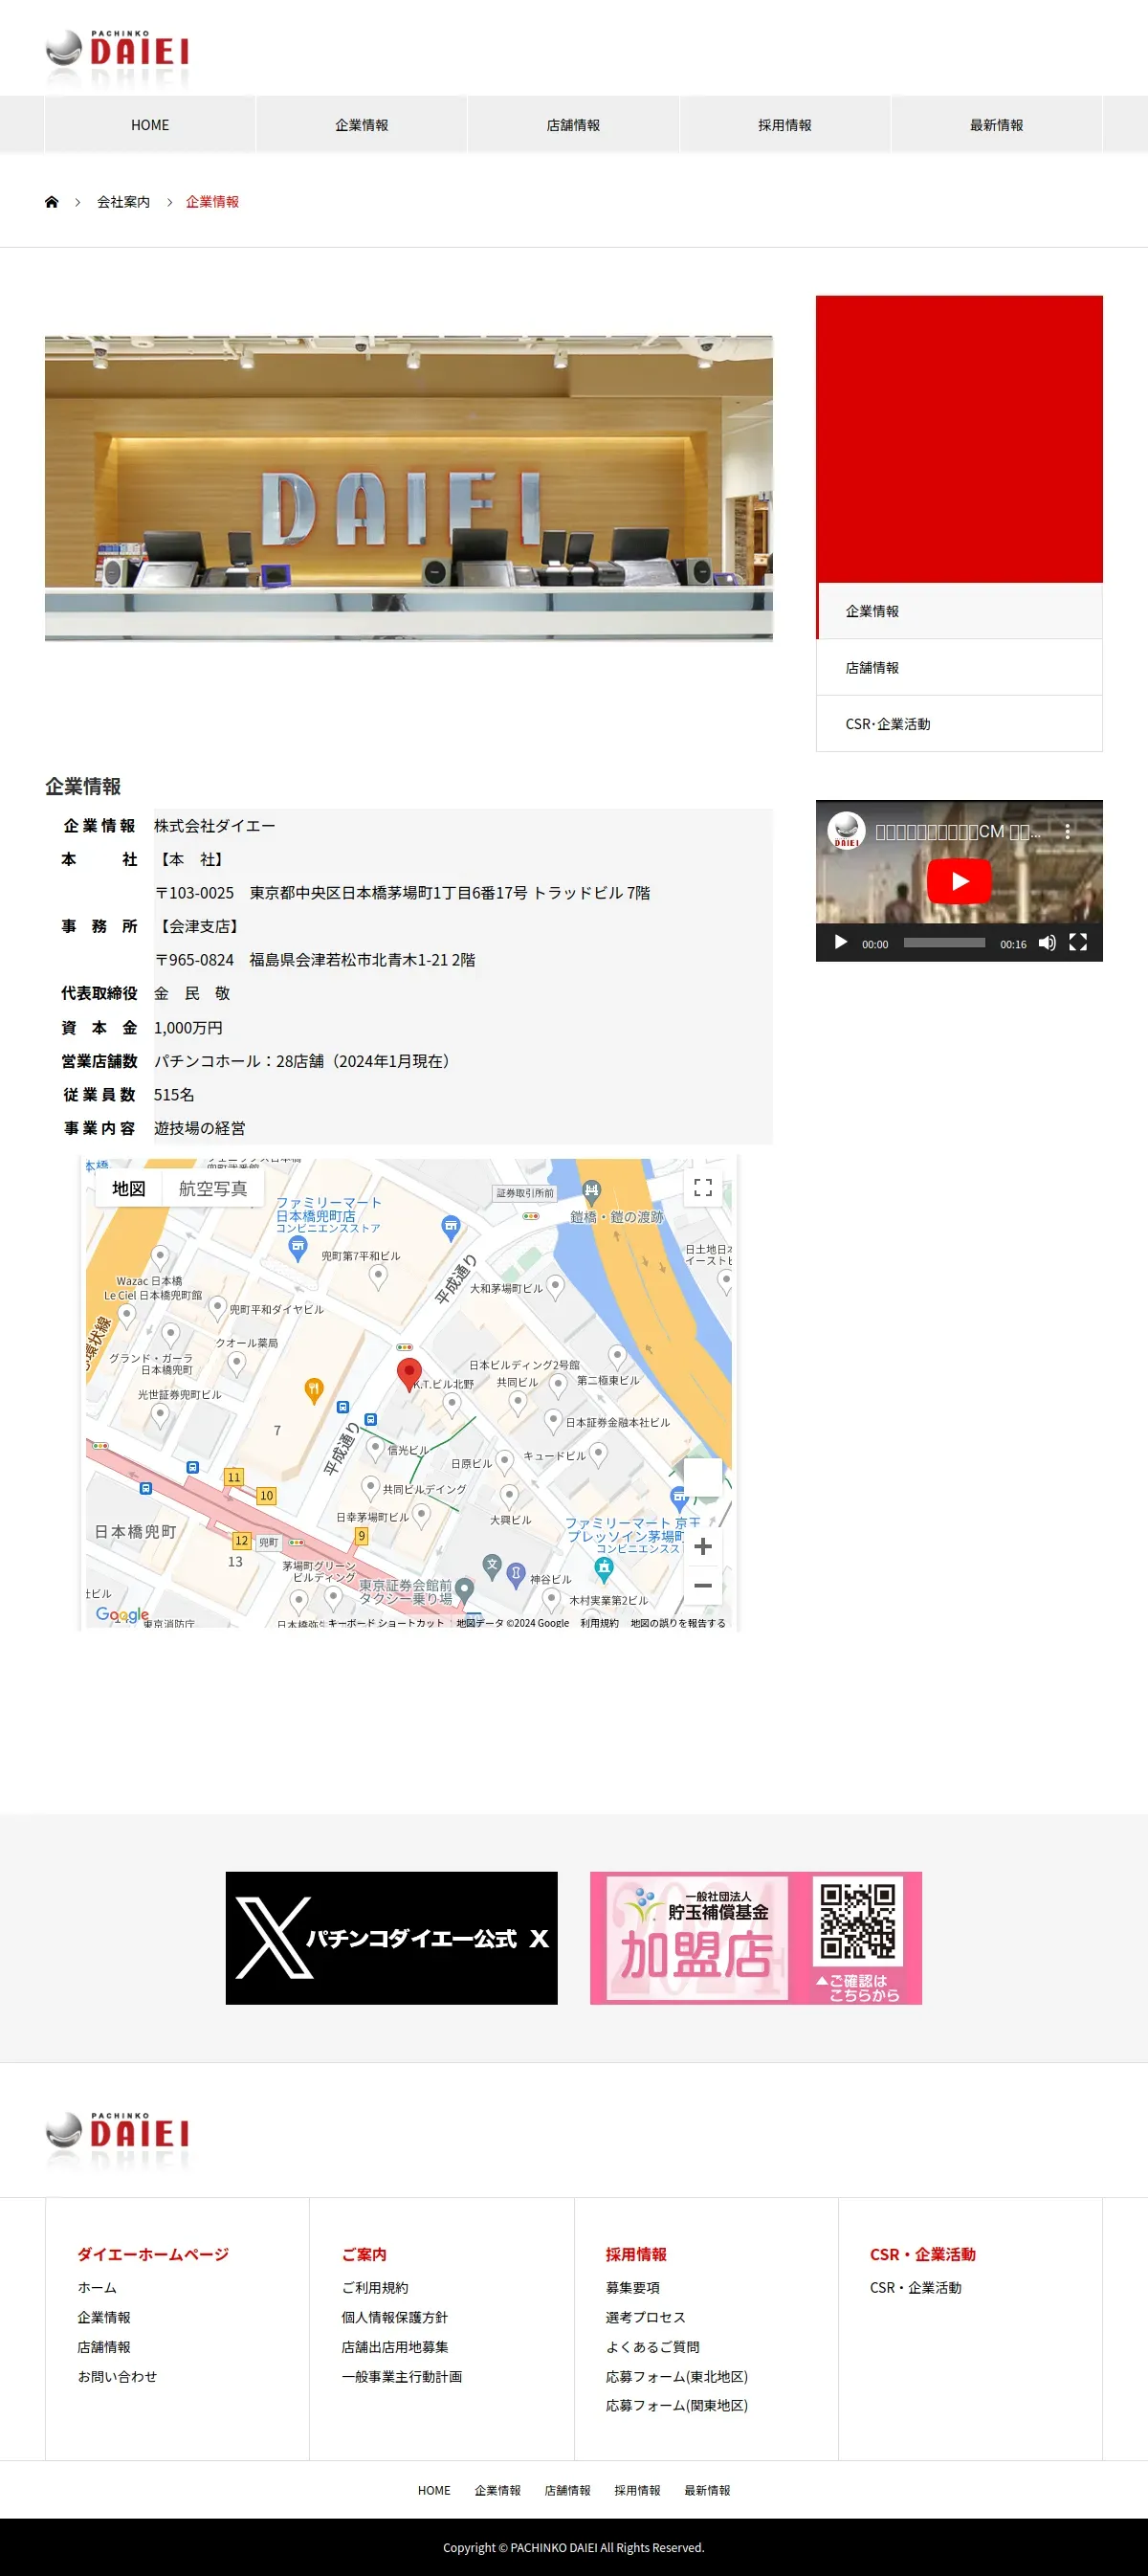
Task: Enter video fullscreen mode
Action: click(1078, 943)
